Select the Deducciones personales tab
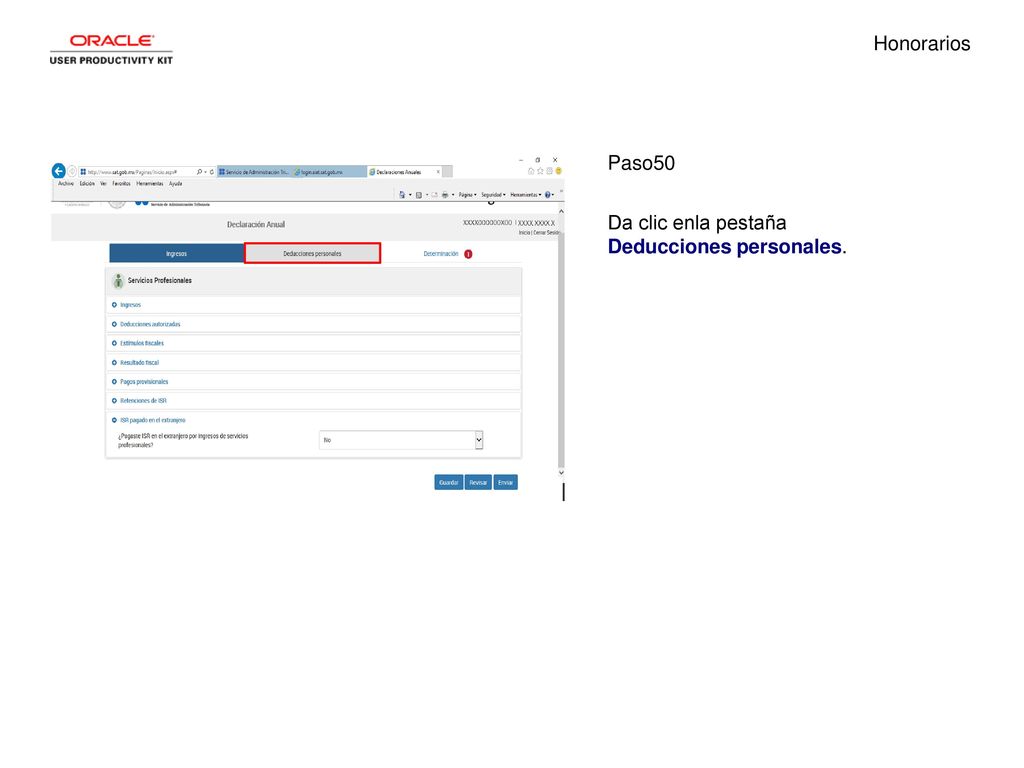This screenshot has width=1024, height=768. coord(312,253)
